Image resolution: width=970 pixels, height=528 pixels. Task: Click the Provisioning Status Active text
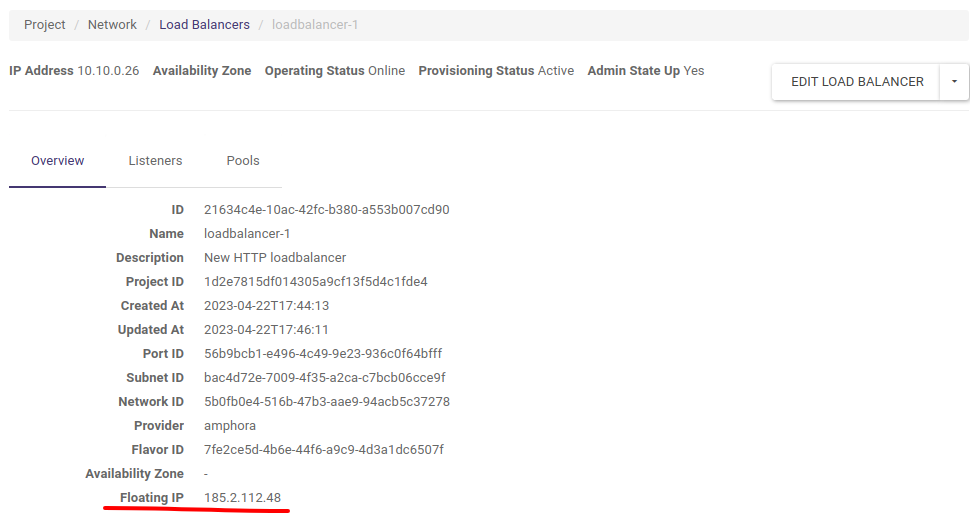(x=556, y=71)
